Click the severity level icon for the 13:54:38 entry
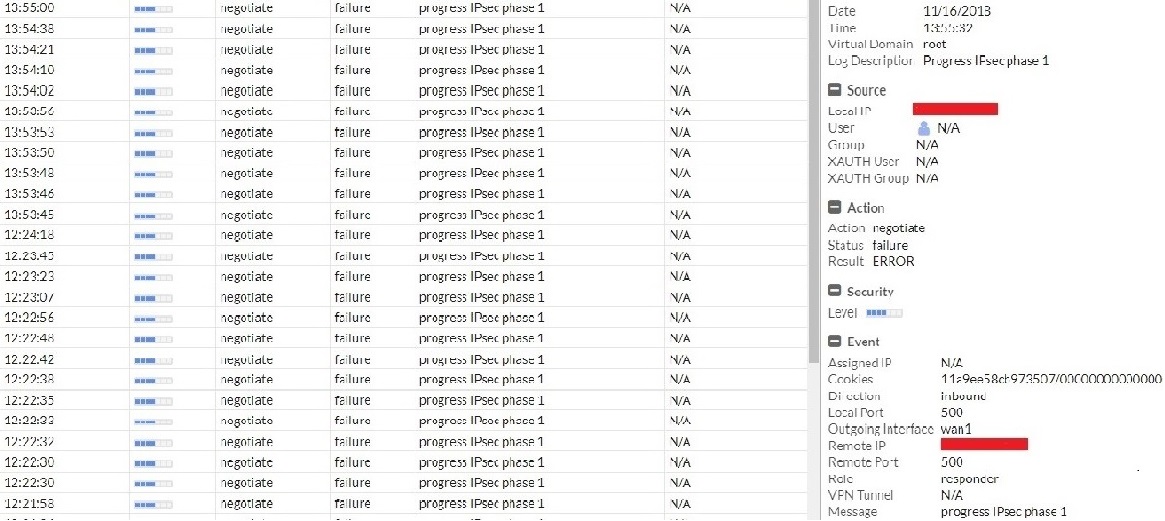This screenshot has width=1165, height=521. pyautogui.click(x=153, y=28)
